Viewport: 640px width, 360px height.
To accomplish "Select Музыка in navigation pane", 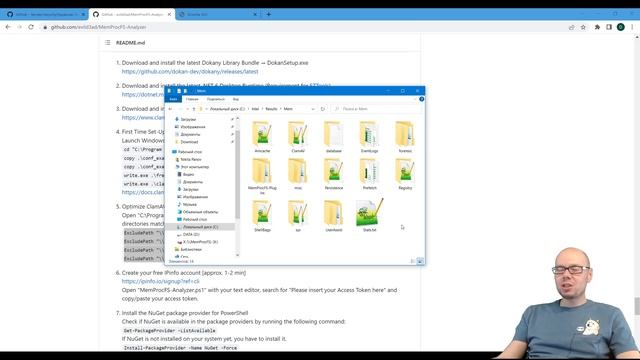I will [189, 204].
